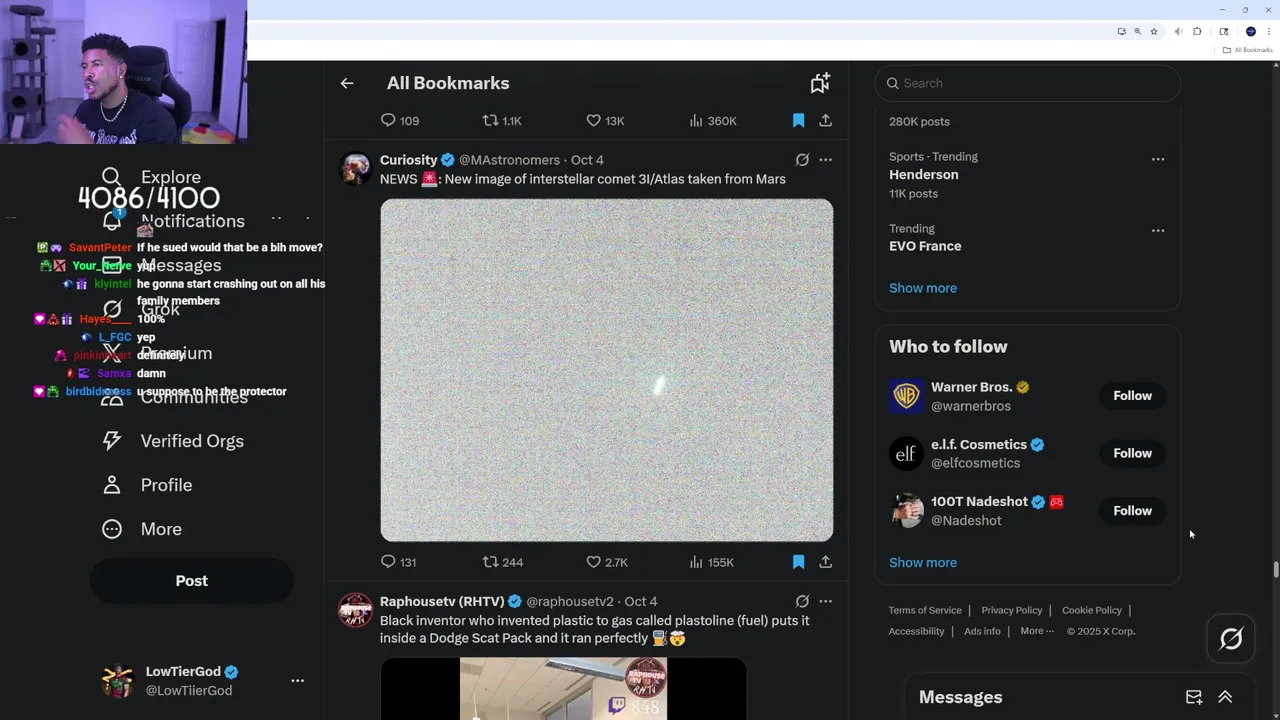Image resolution: width=1280 pixels, height=720 pixels.
Task: Open more options for the Curiosity post
Action: tap(825, 160)
